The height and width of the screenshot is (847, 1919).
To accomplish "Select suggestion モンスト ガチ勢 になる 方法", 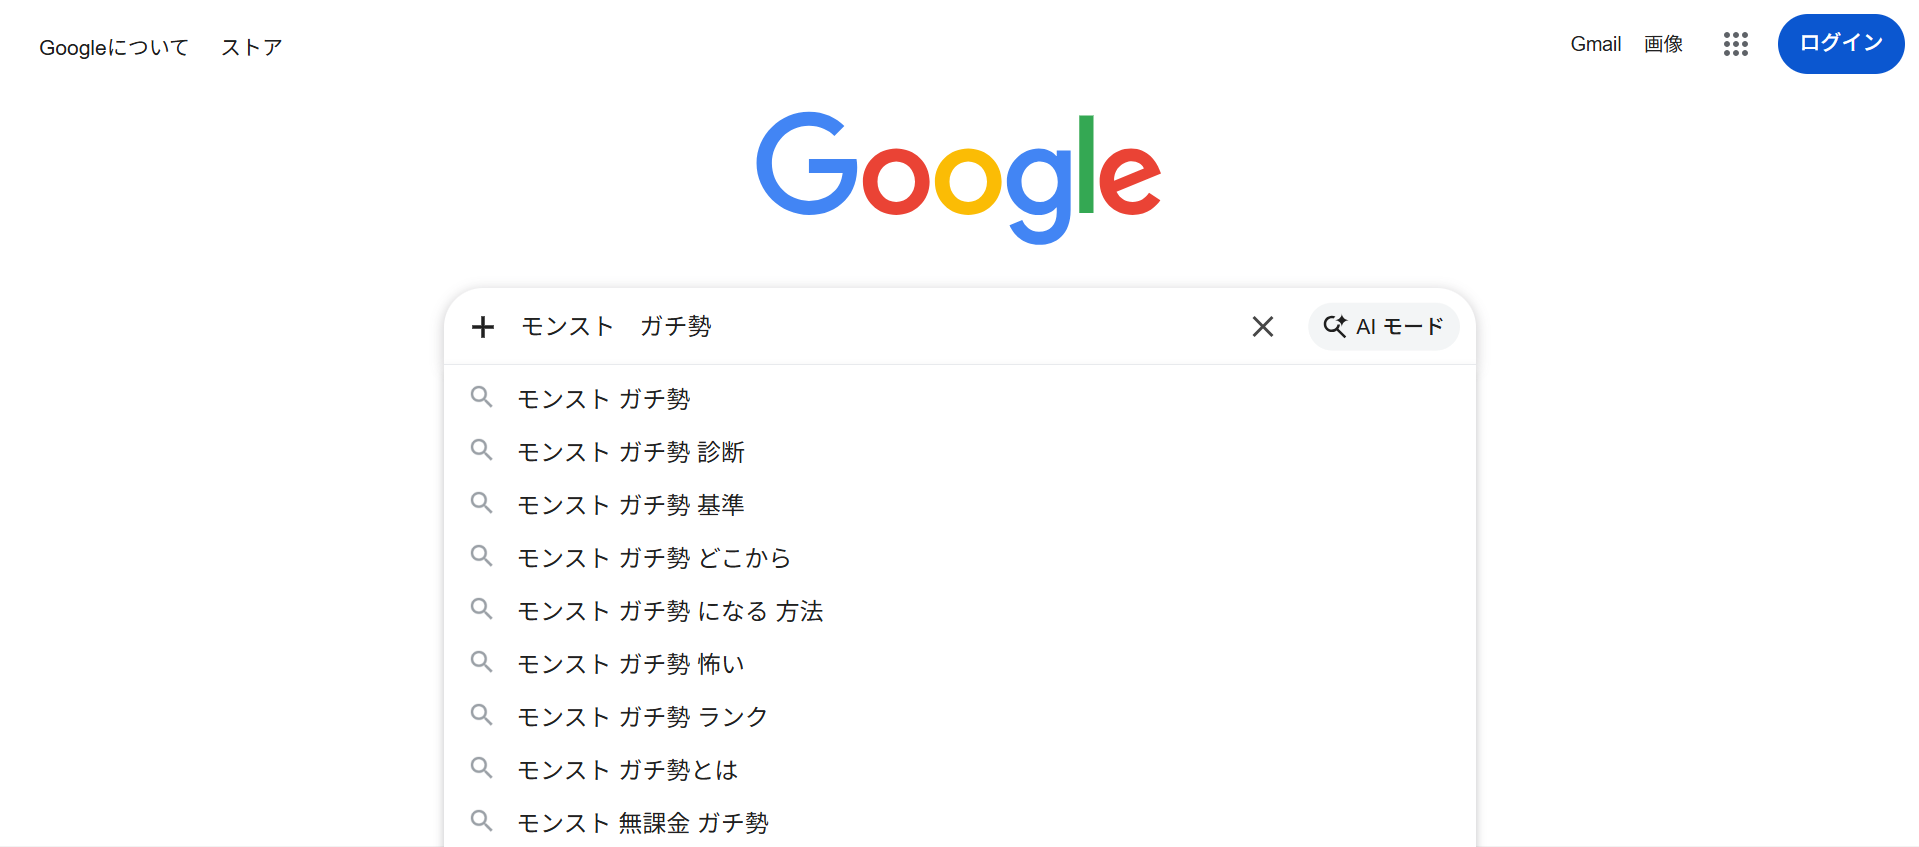I will pyautogui.click(x=670, y=611).
